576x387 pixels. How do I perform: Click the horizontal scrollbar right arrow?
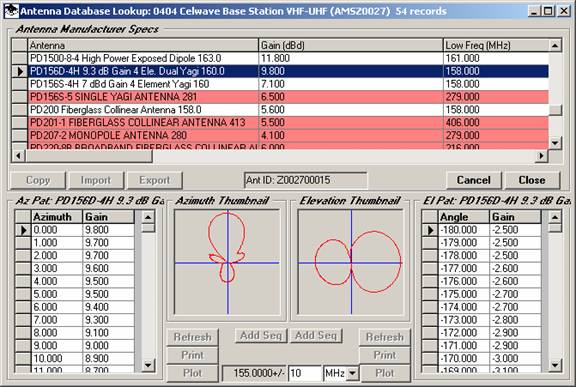coord(541,156)
